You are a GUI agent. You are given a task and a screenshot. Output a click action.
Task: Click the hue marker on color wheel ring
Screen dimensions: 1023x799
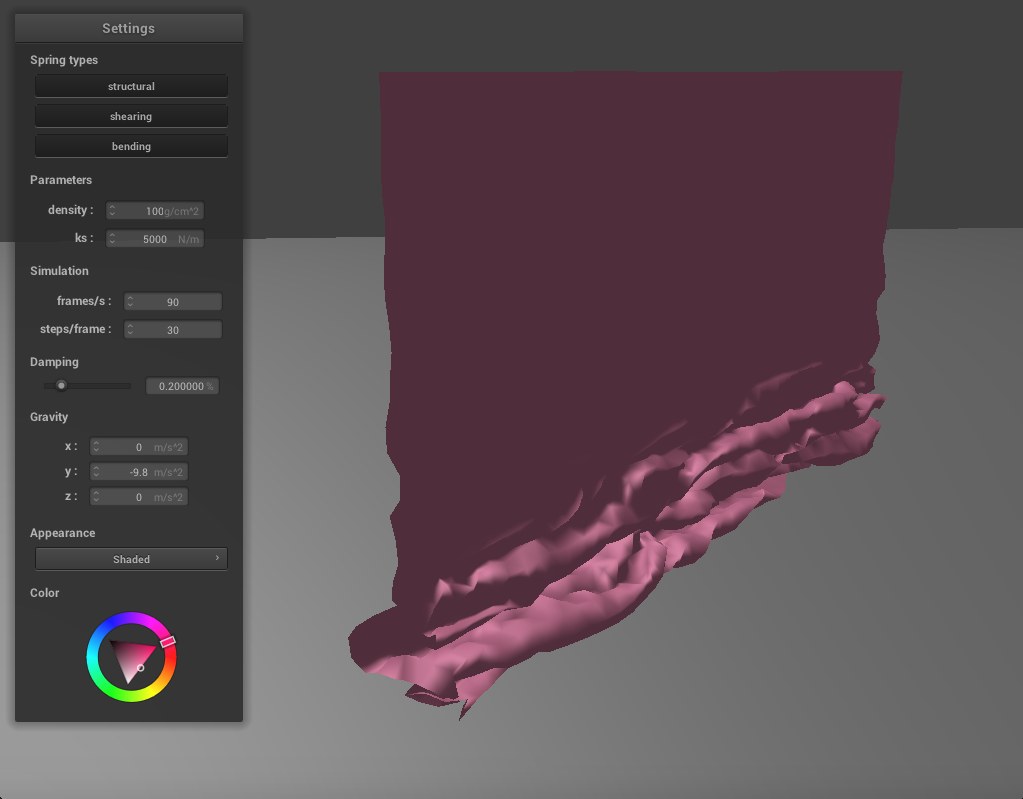tap(168, 641)
